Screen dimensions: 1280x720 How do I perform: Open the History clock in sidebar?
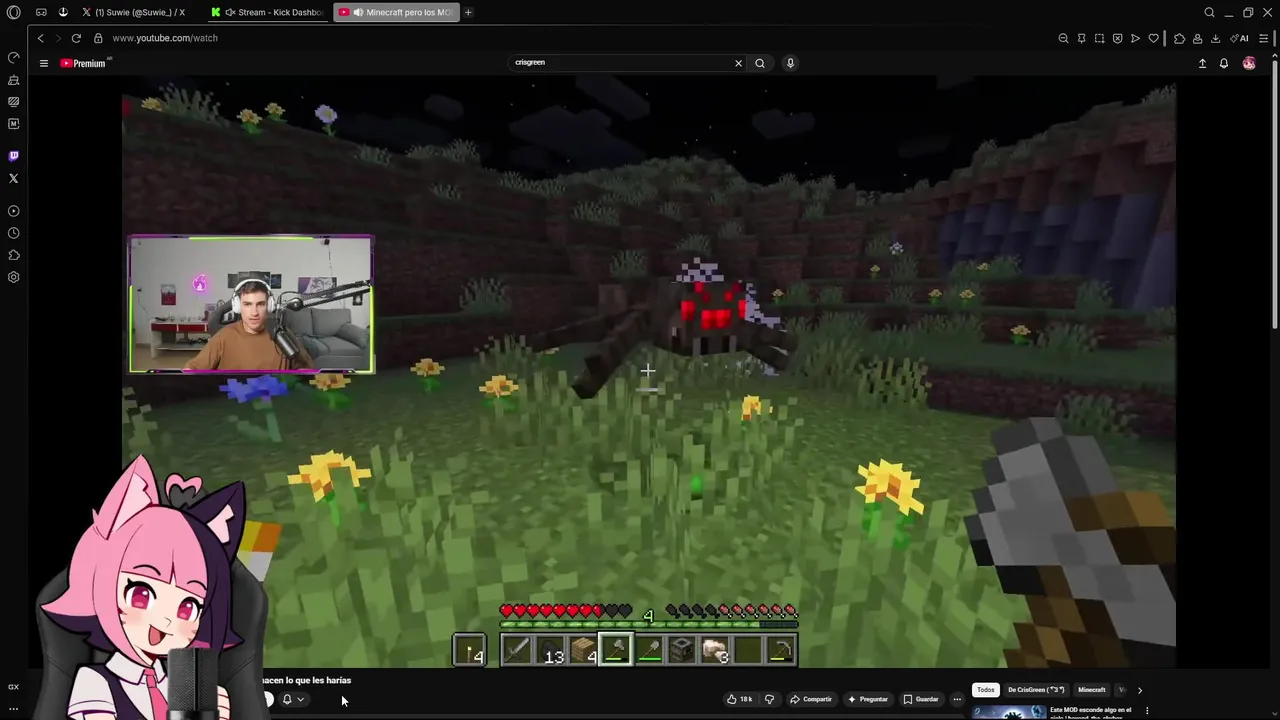click(13, 233)
